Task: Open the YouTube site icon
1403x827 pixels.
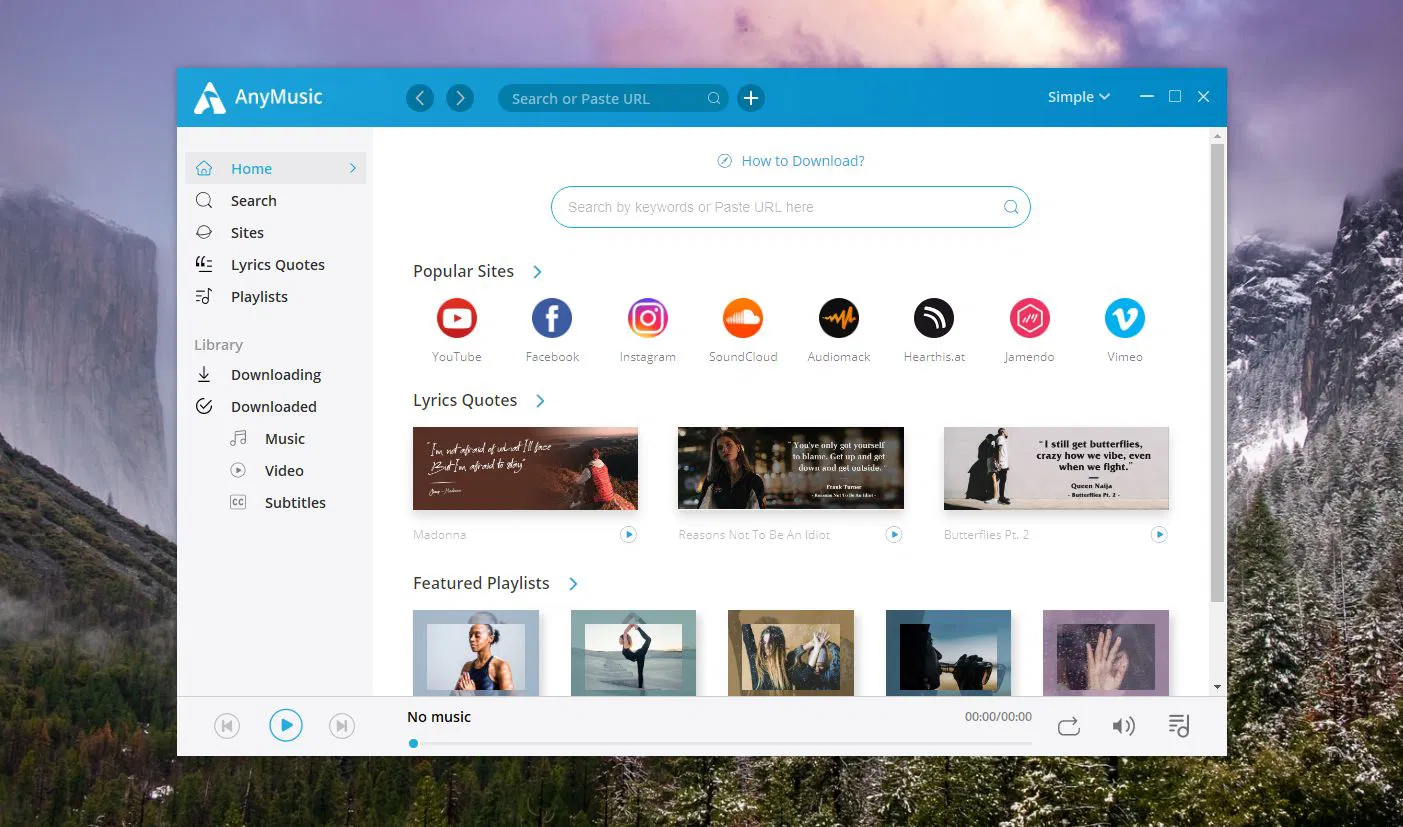Action: (457, 319)
